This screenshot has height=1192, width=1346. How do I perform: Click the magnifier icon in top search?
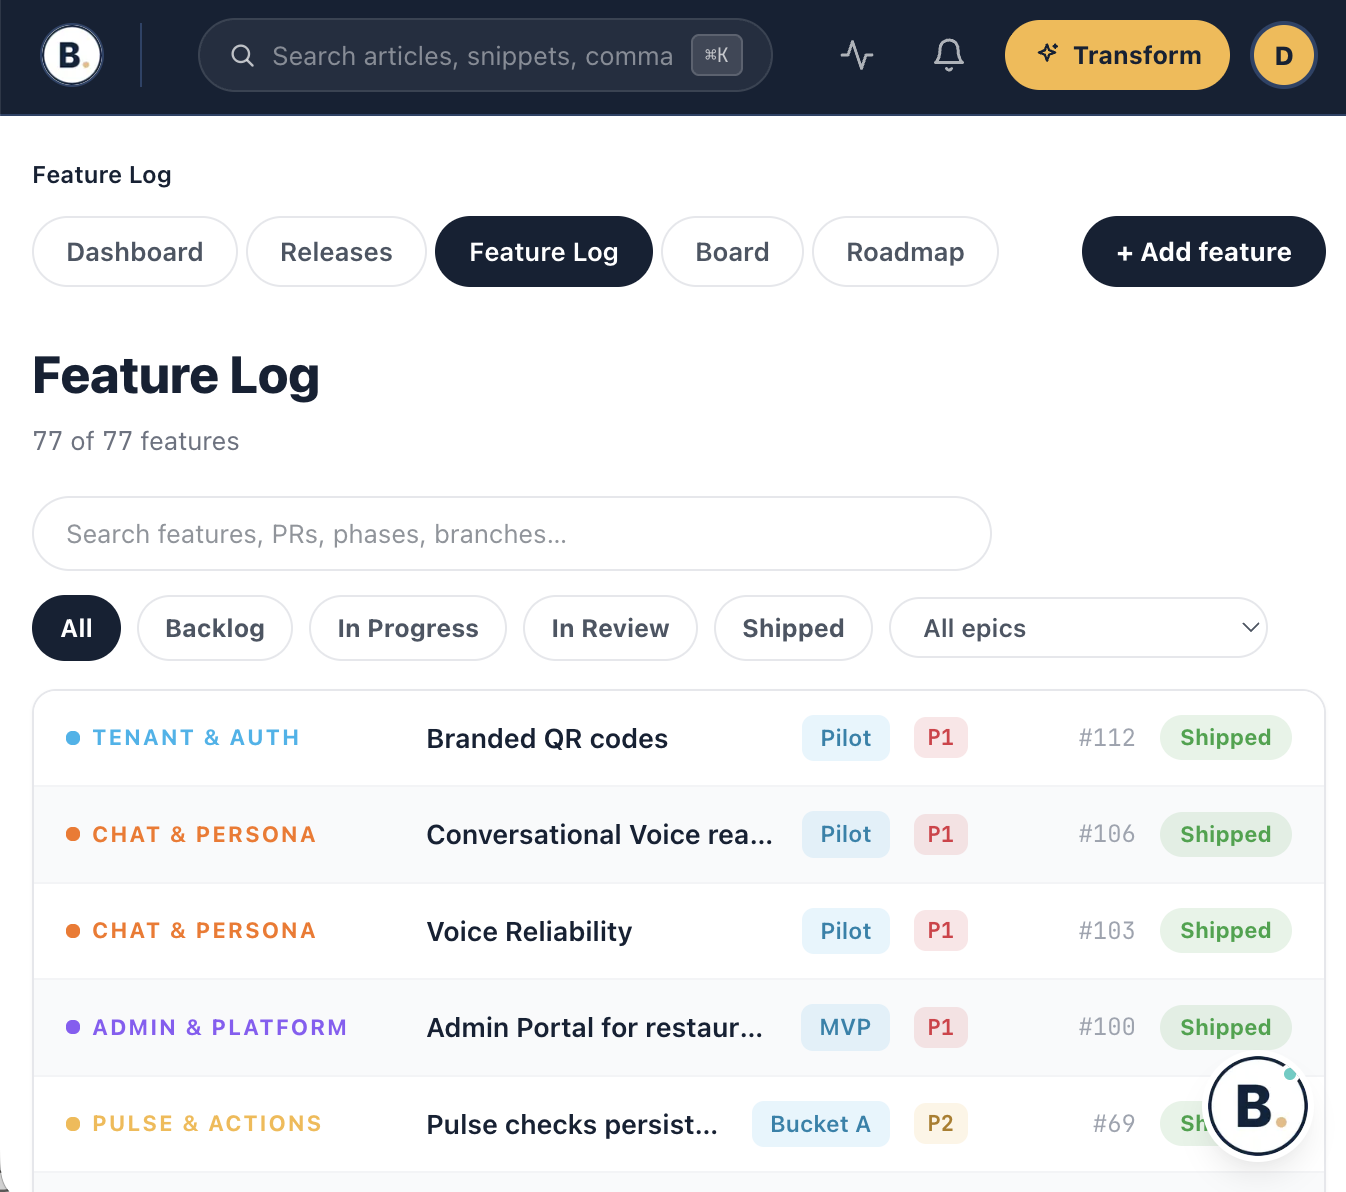click(x=243, y=56)
